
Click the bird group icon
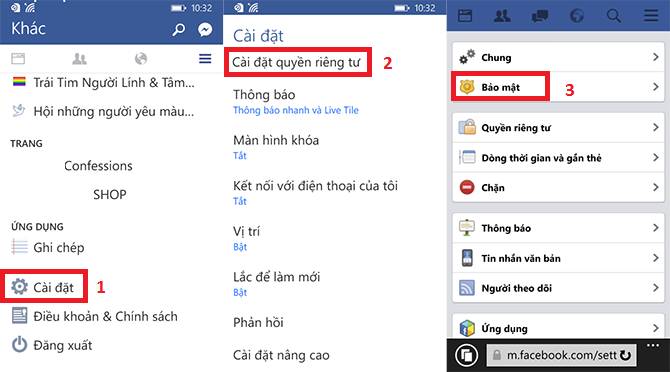point(18,111)
